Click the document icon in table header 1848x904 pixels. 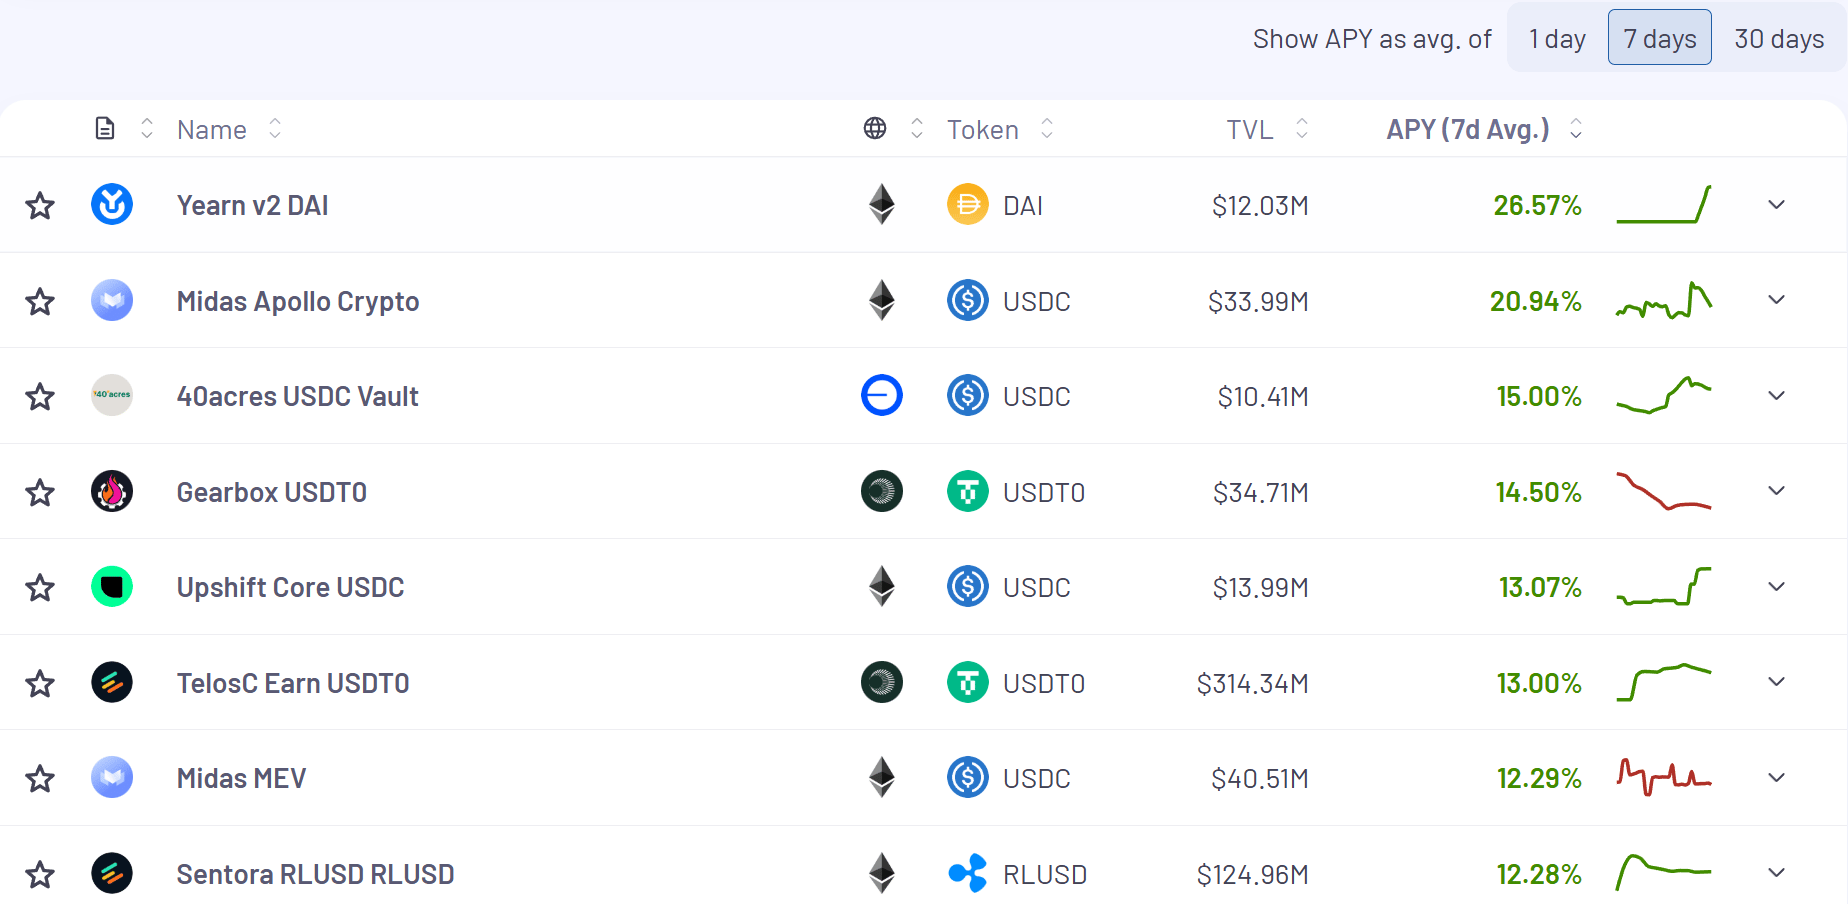[105, 129]
